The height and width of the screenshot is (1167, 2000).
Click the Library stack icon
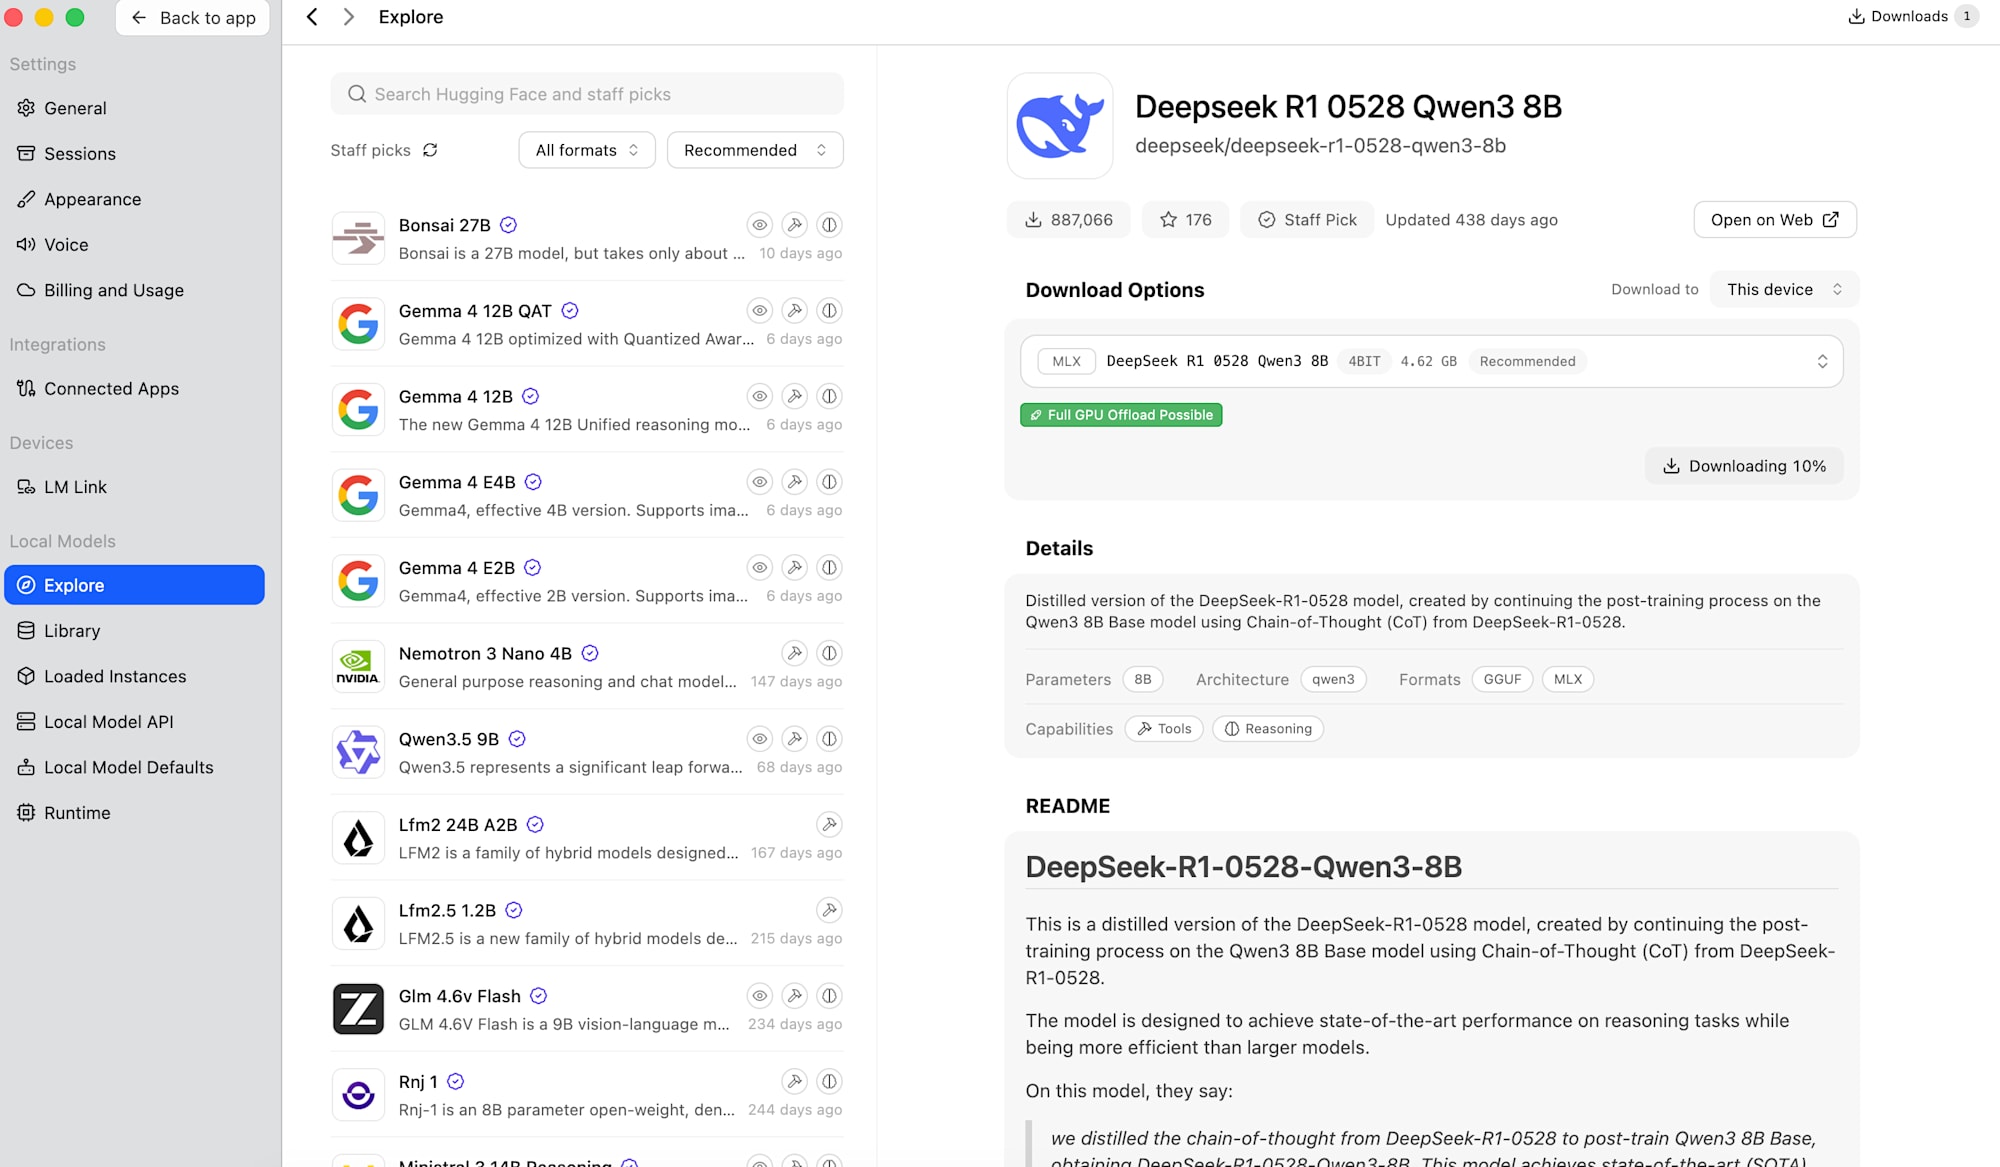[x=26, y=631]
